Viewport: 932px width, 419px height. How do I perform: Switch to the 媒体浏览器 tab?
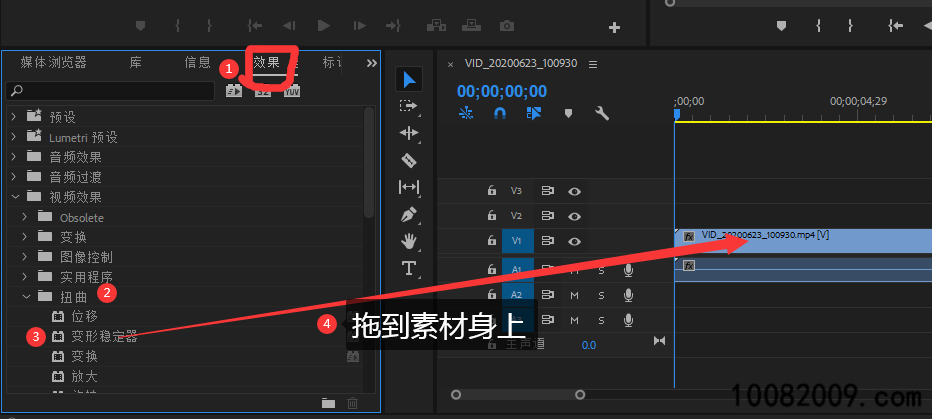pos(53,62)
